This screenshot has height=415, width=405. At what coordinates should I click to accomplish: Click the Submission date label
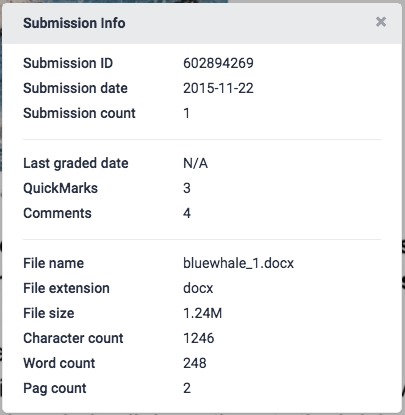coord(75,88)
